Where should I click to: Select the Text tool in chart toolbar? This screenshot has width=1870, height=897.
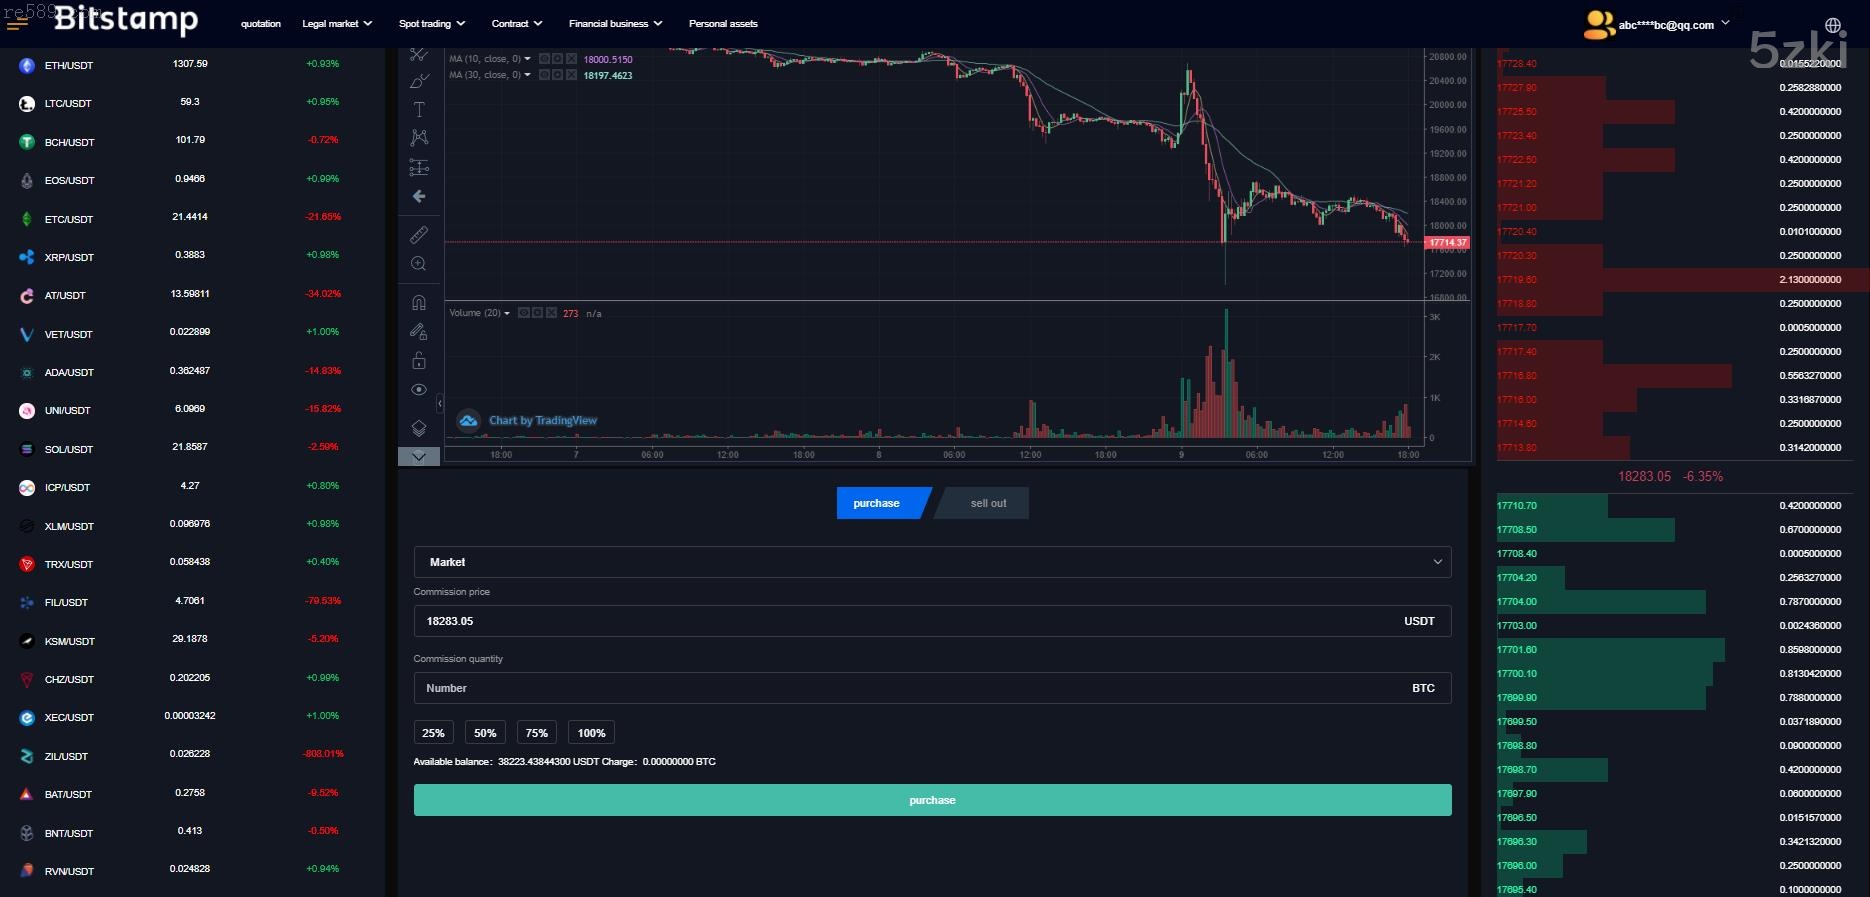[x=419, y=109]
